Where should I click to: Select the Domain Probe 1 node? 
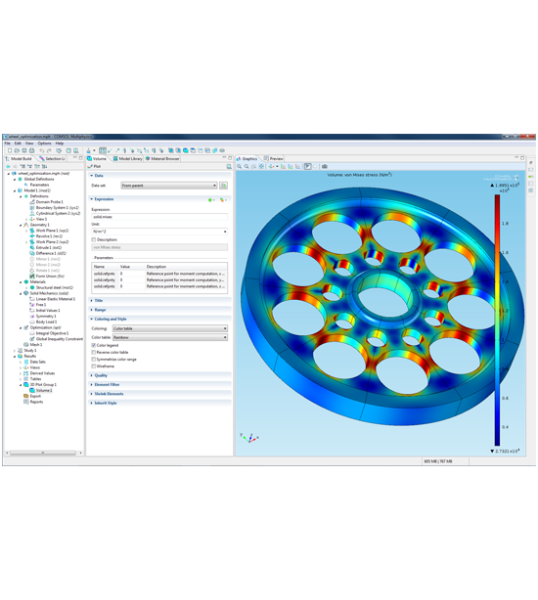pyautogui.click(x=49, y=202)
